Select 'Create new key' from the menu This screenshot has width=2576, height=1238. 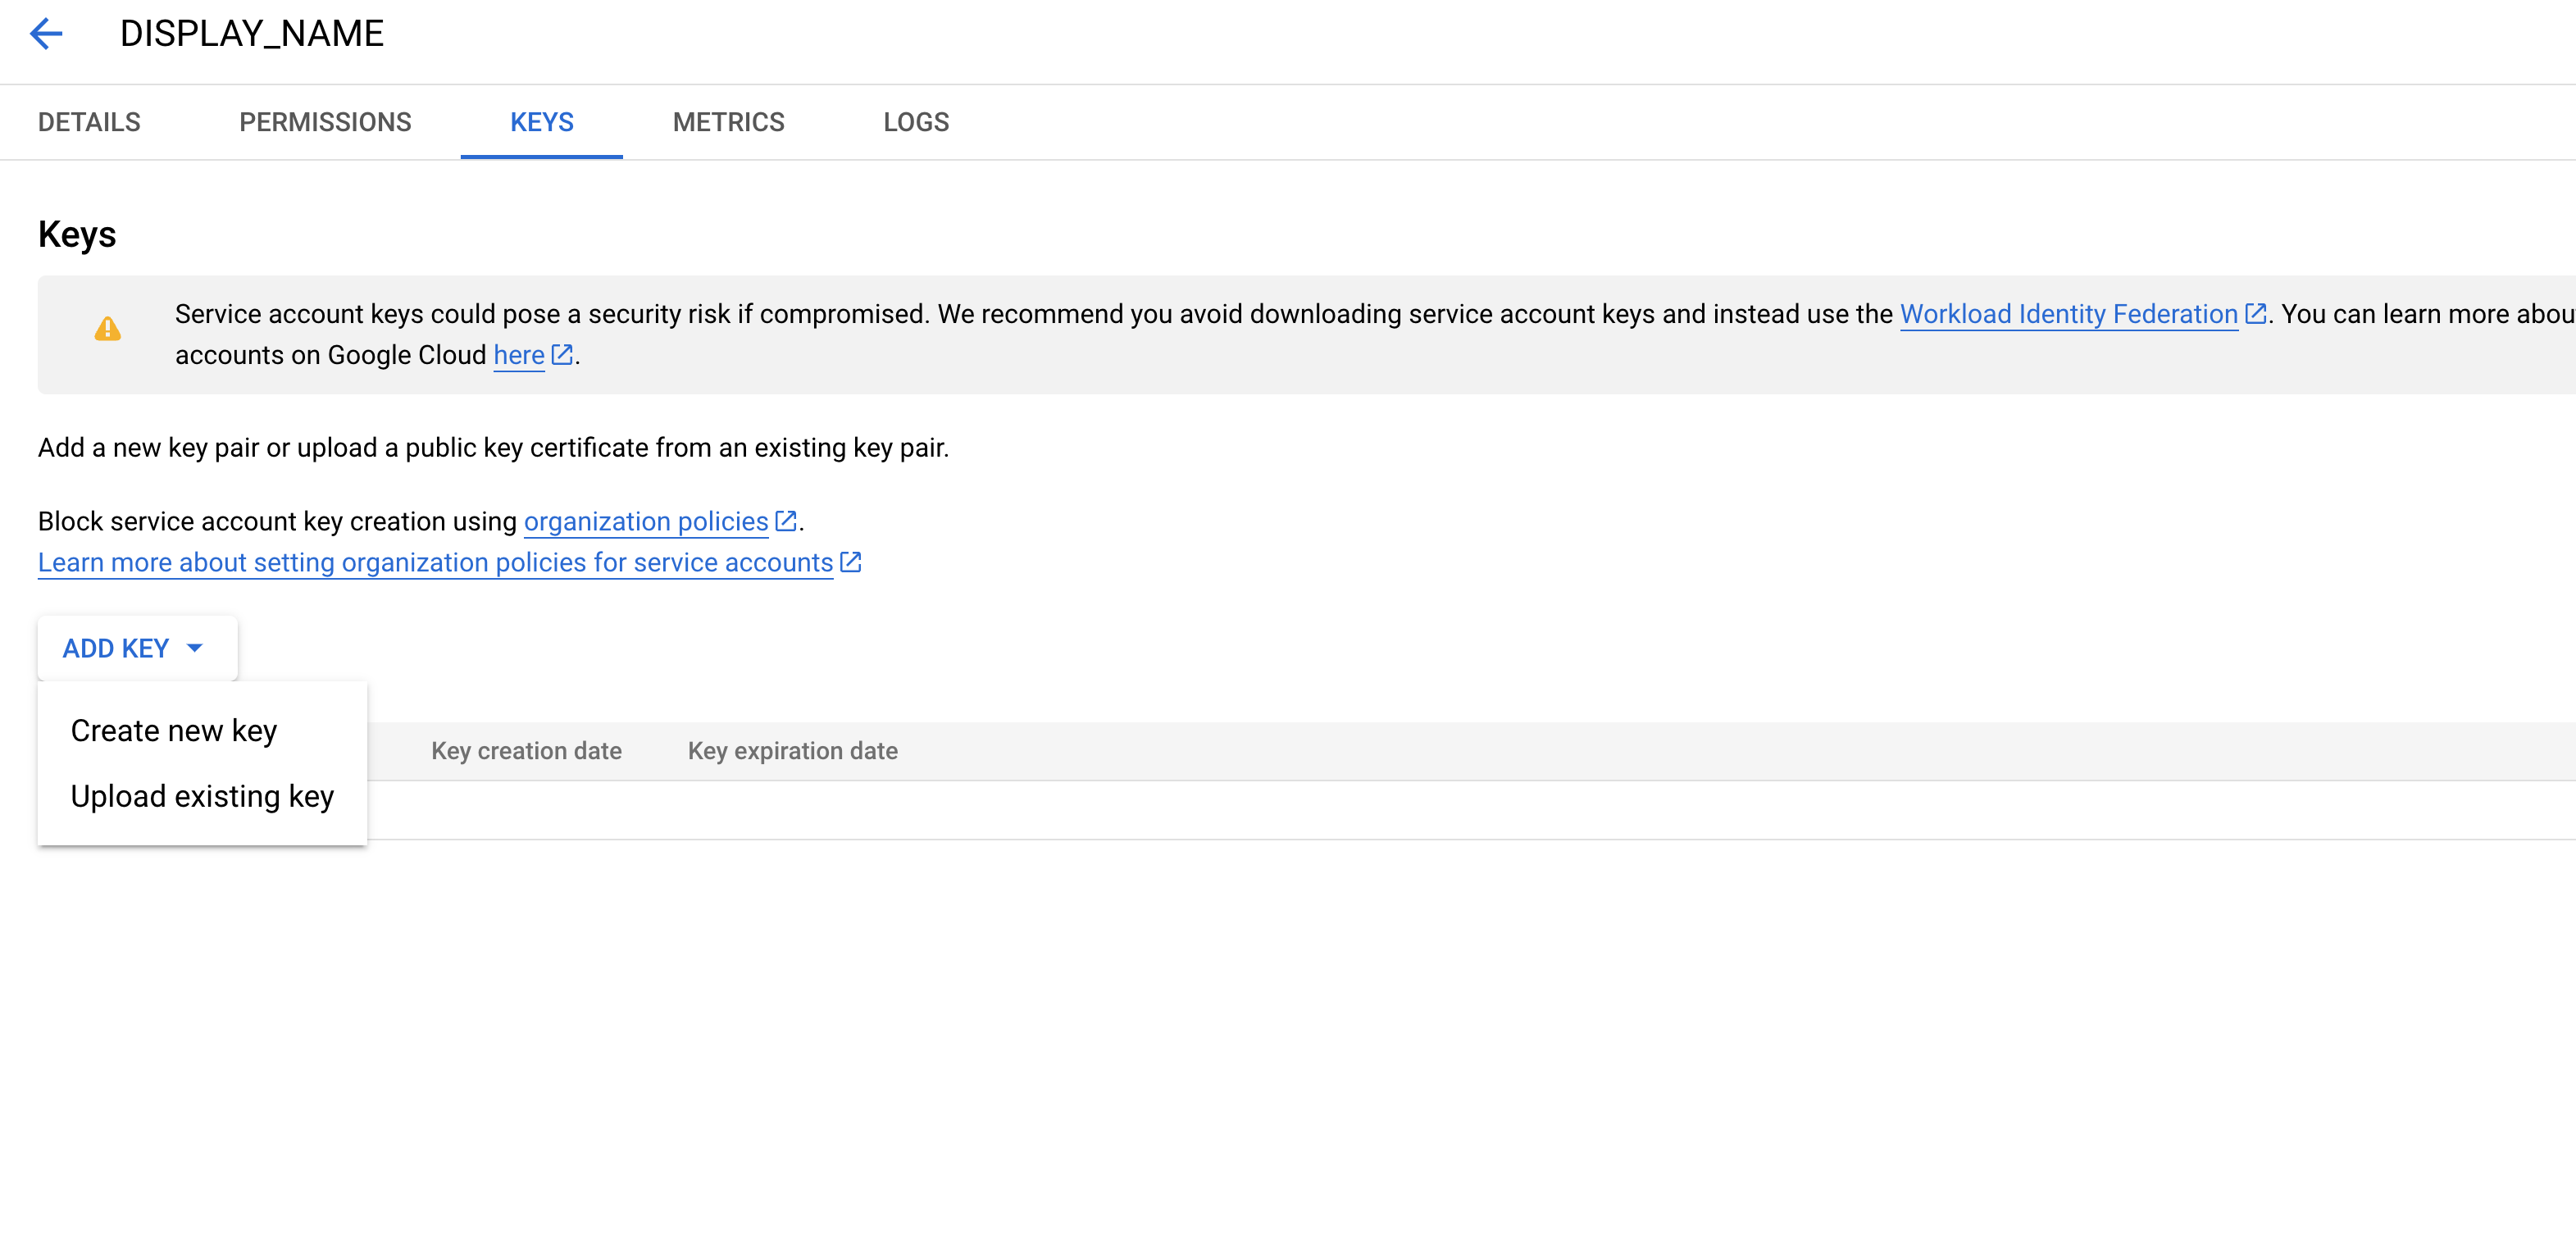173,730
